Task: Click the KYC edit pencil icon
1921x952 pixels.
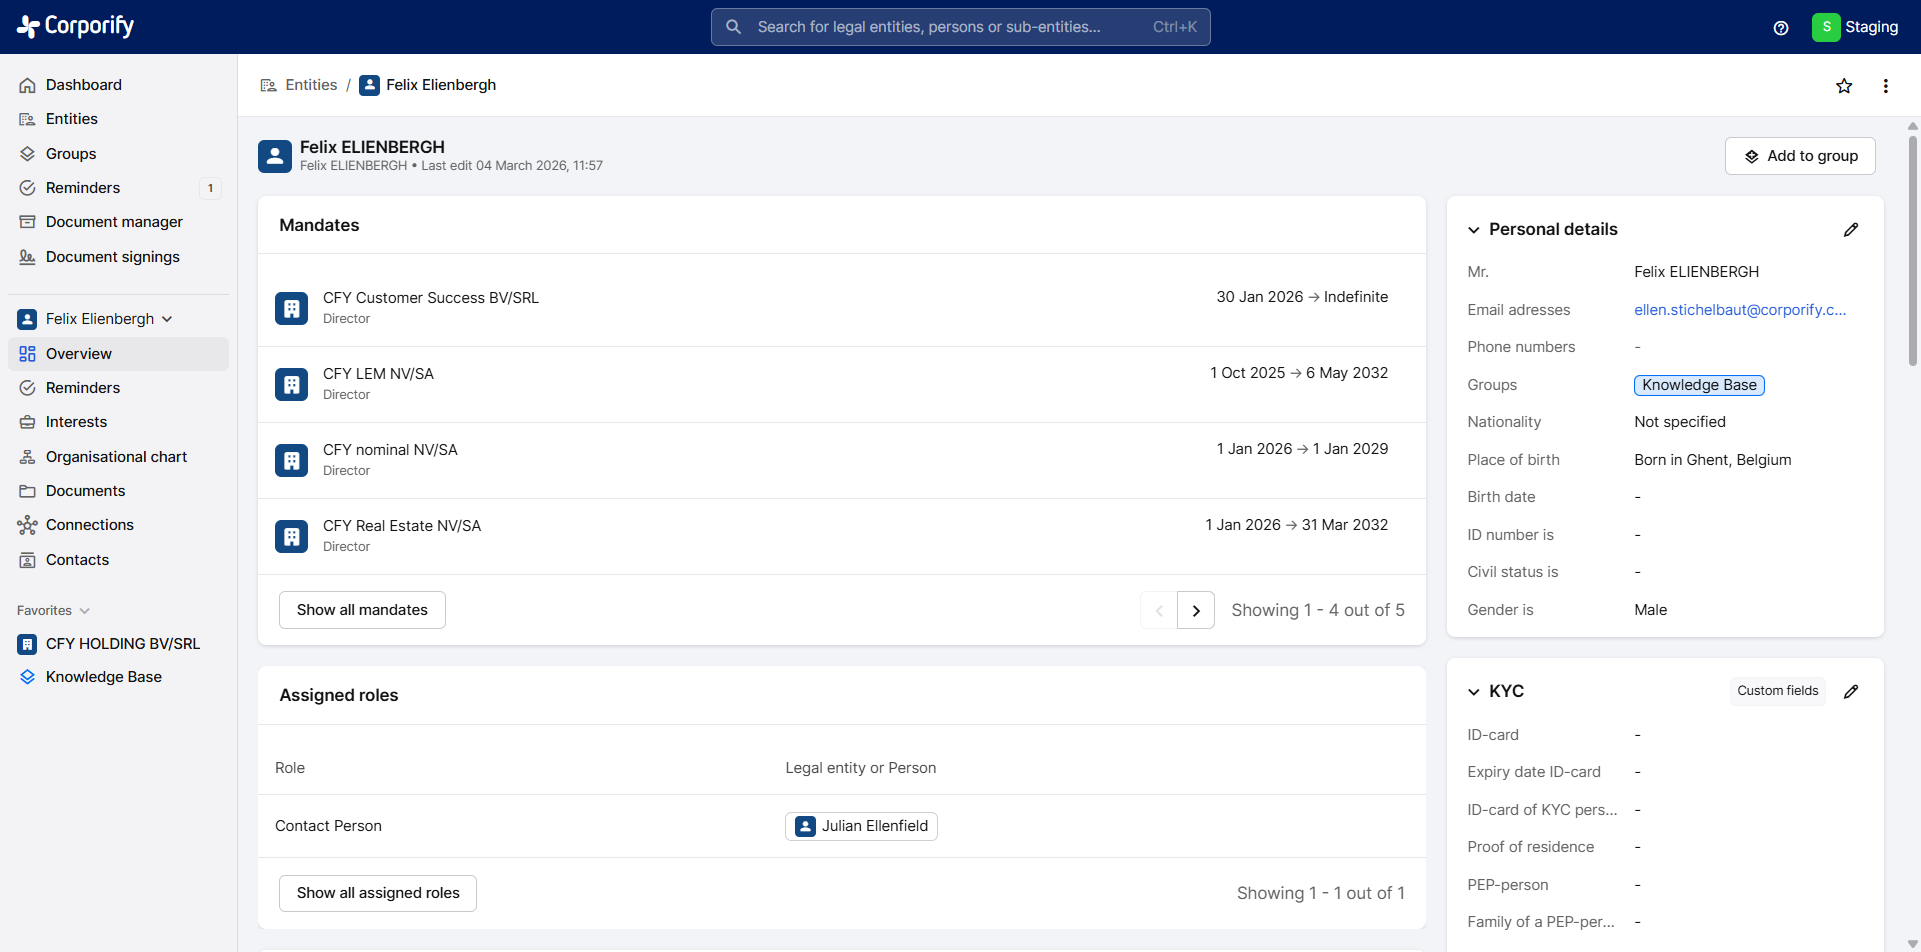Action: 1851,692
